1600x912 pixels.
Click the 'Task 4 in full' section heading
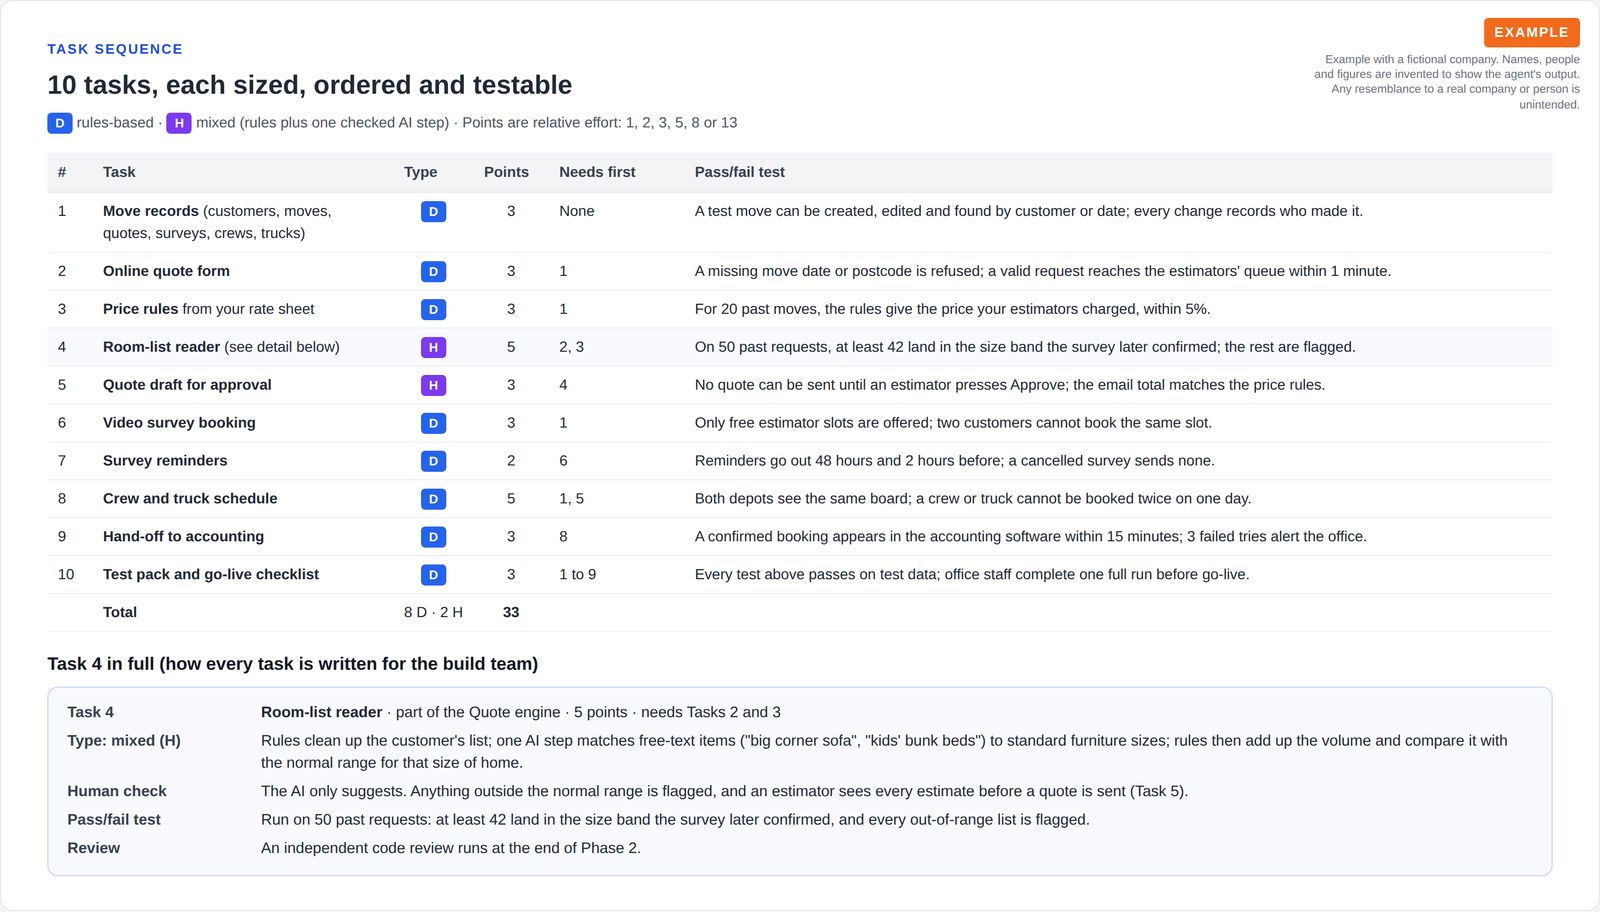[x=292, y=664]
